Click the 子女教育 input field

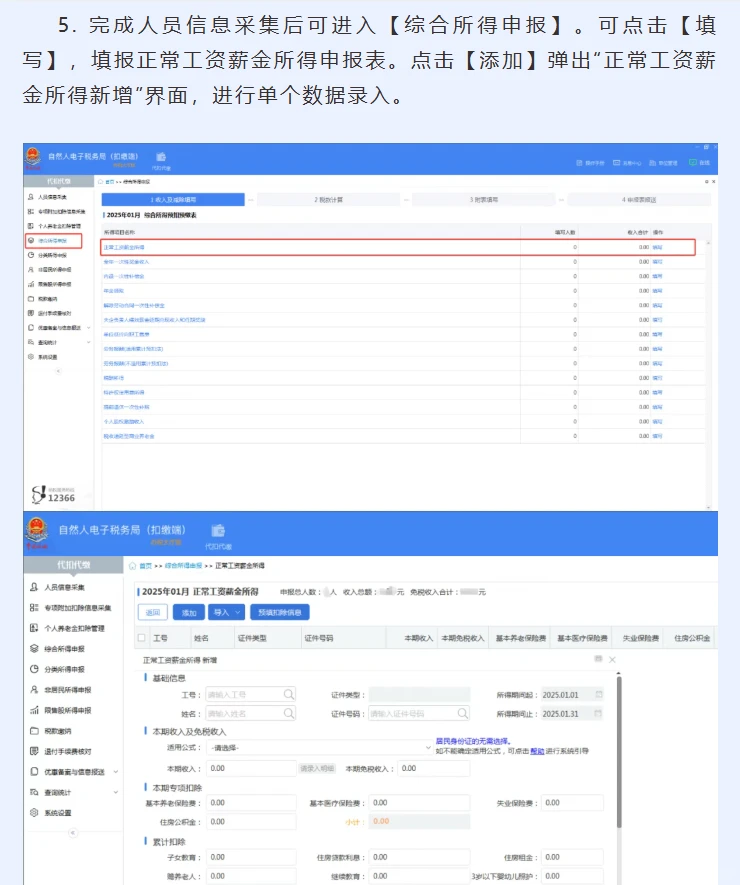(x=251, y=857)
